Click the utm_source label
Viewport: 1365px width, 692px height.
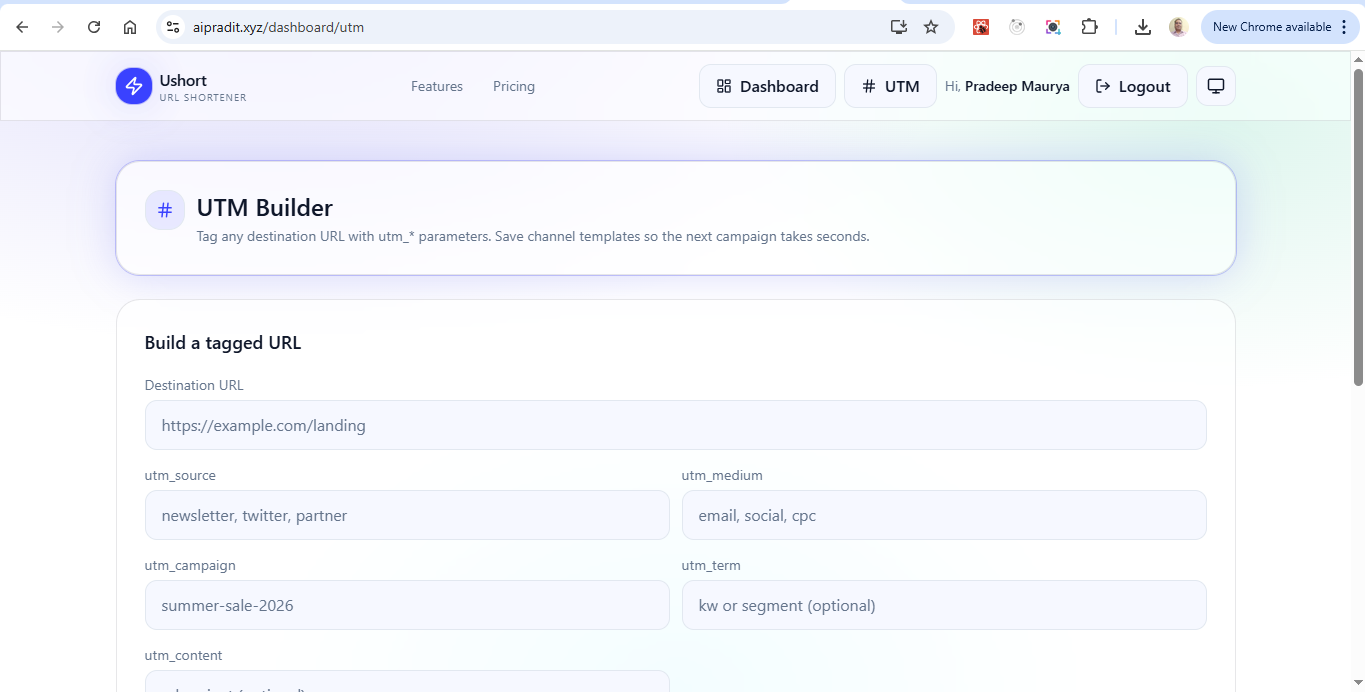(x=180, y=475)
